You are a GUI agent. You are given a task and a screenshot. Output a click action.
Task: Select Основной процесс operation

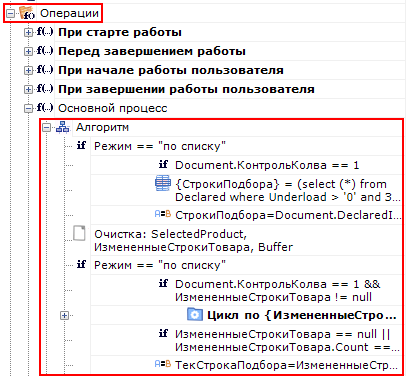click(x=113, y=108)
